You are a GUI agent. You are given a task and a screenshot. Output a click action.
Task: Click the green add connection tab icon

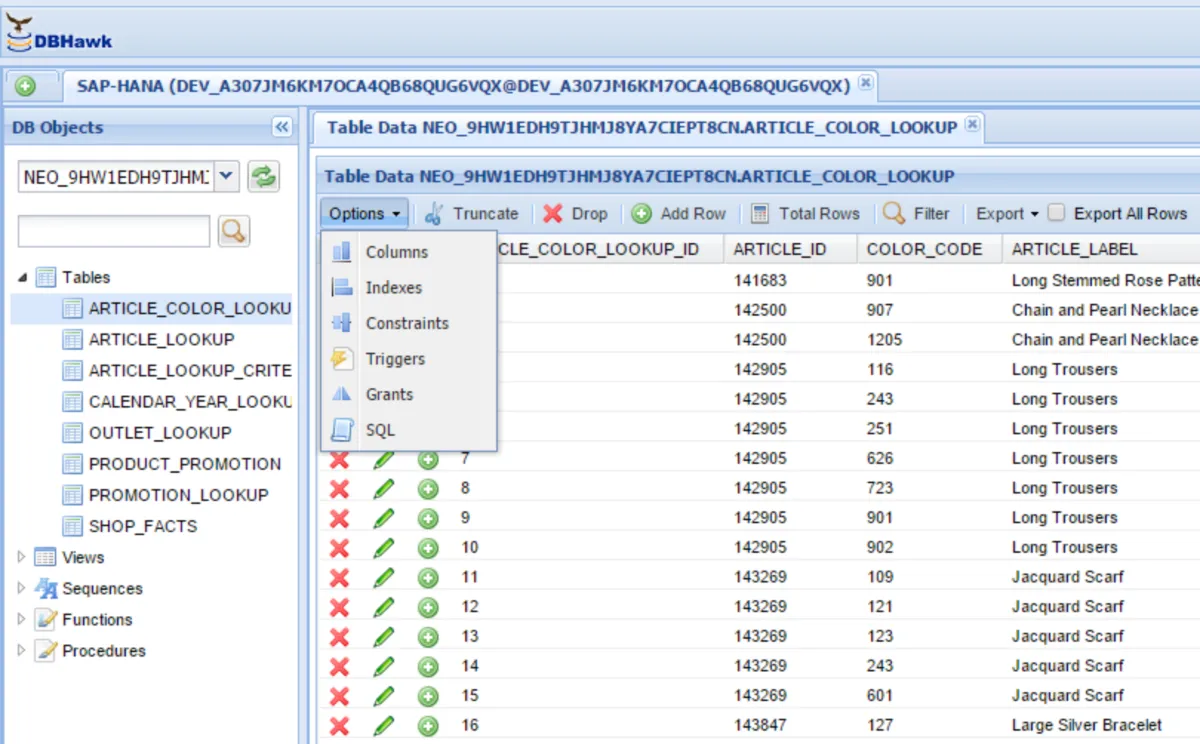coord(25,86)
